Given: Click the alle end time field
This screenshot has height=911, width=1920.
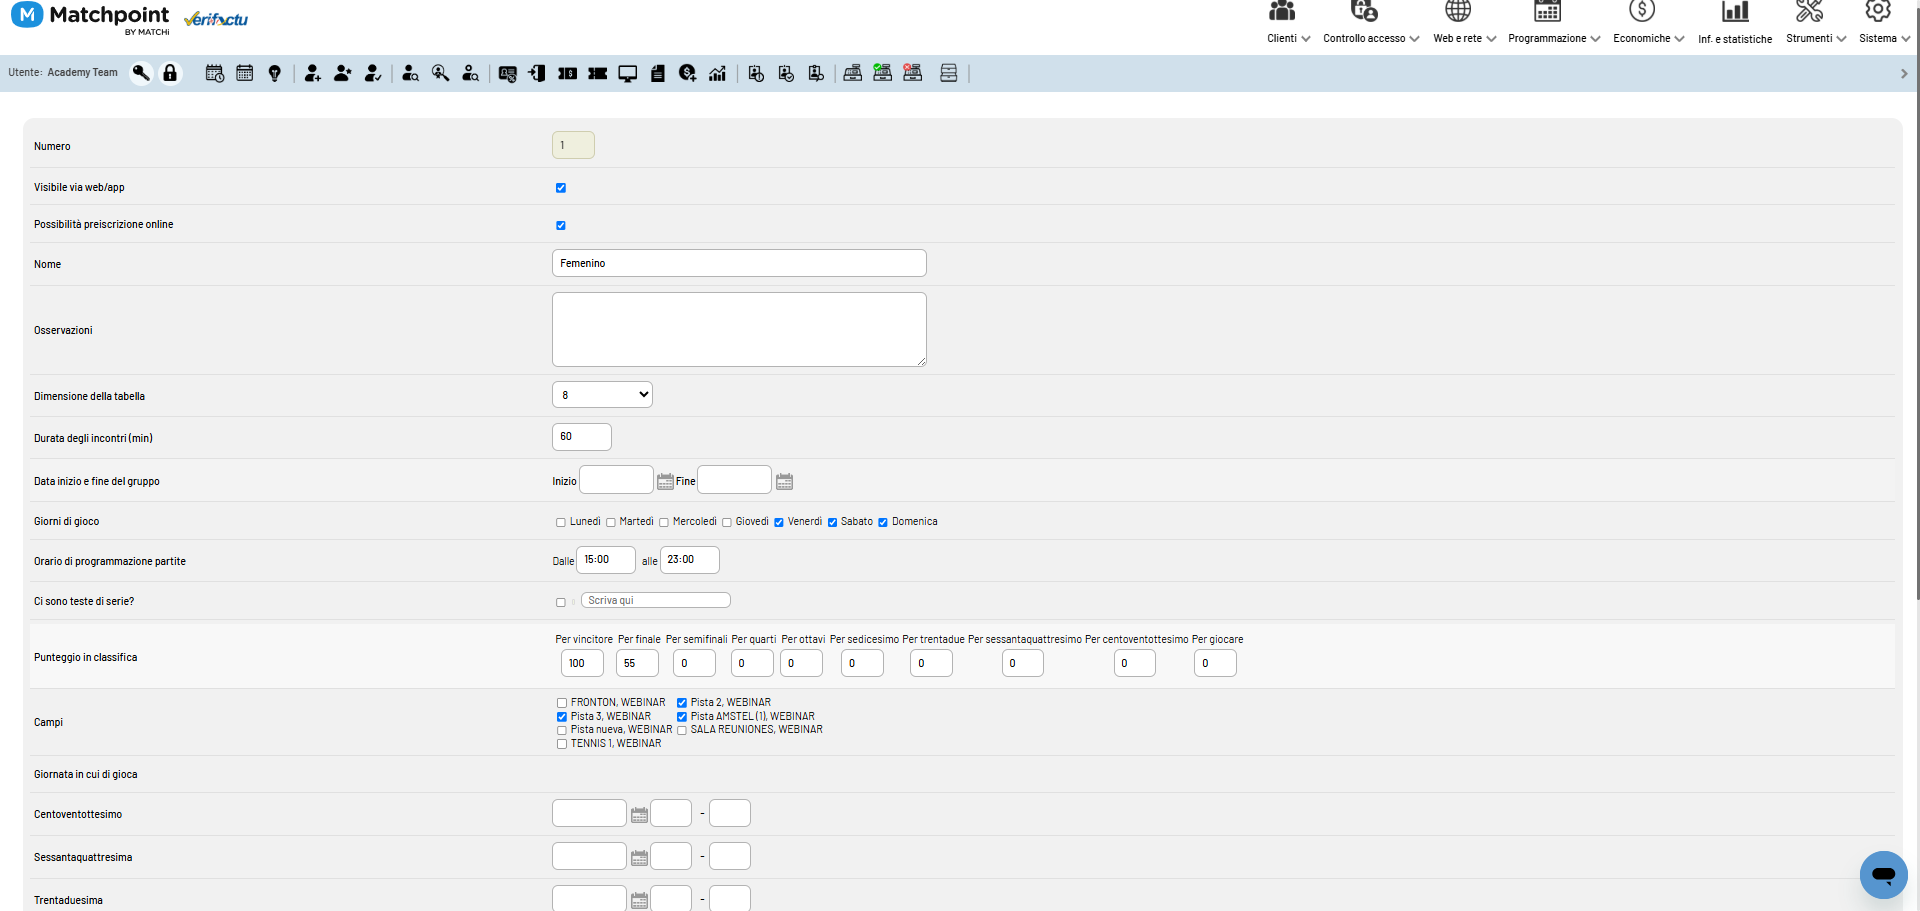Looking at the screenshot, I should tap(690, 560).
